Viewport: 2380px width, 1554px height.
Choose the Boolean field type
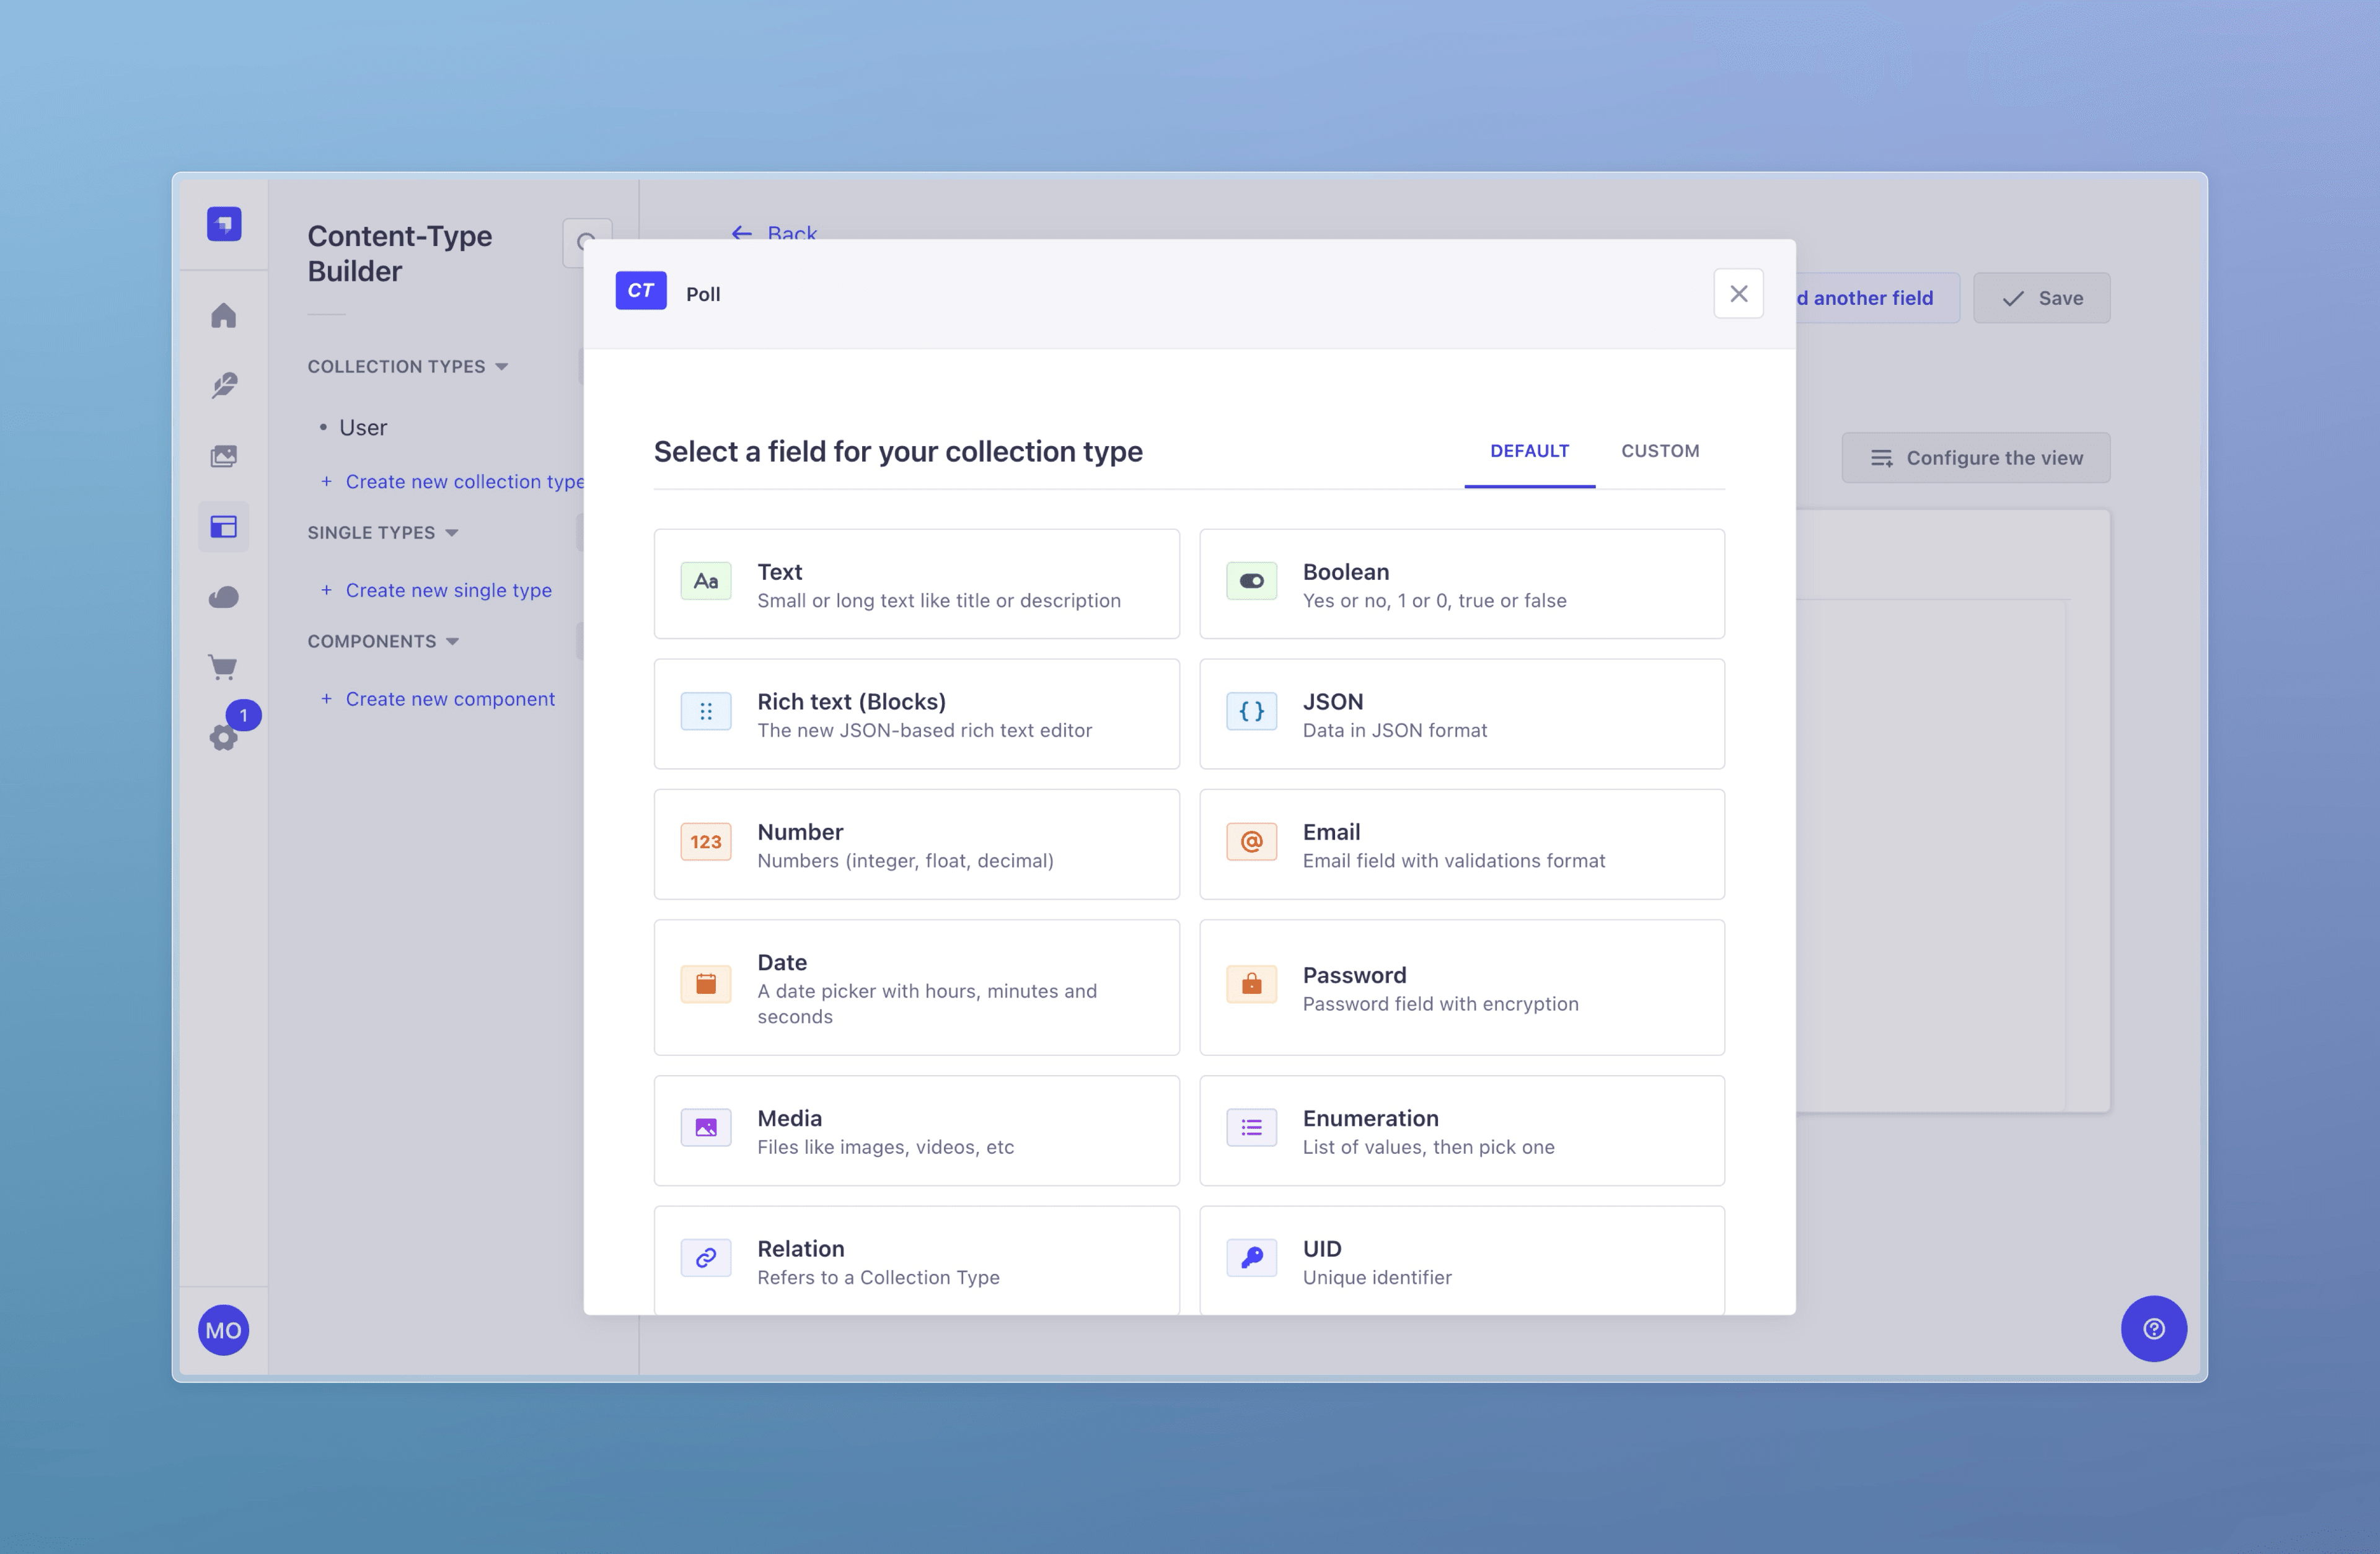(1461, 584)
